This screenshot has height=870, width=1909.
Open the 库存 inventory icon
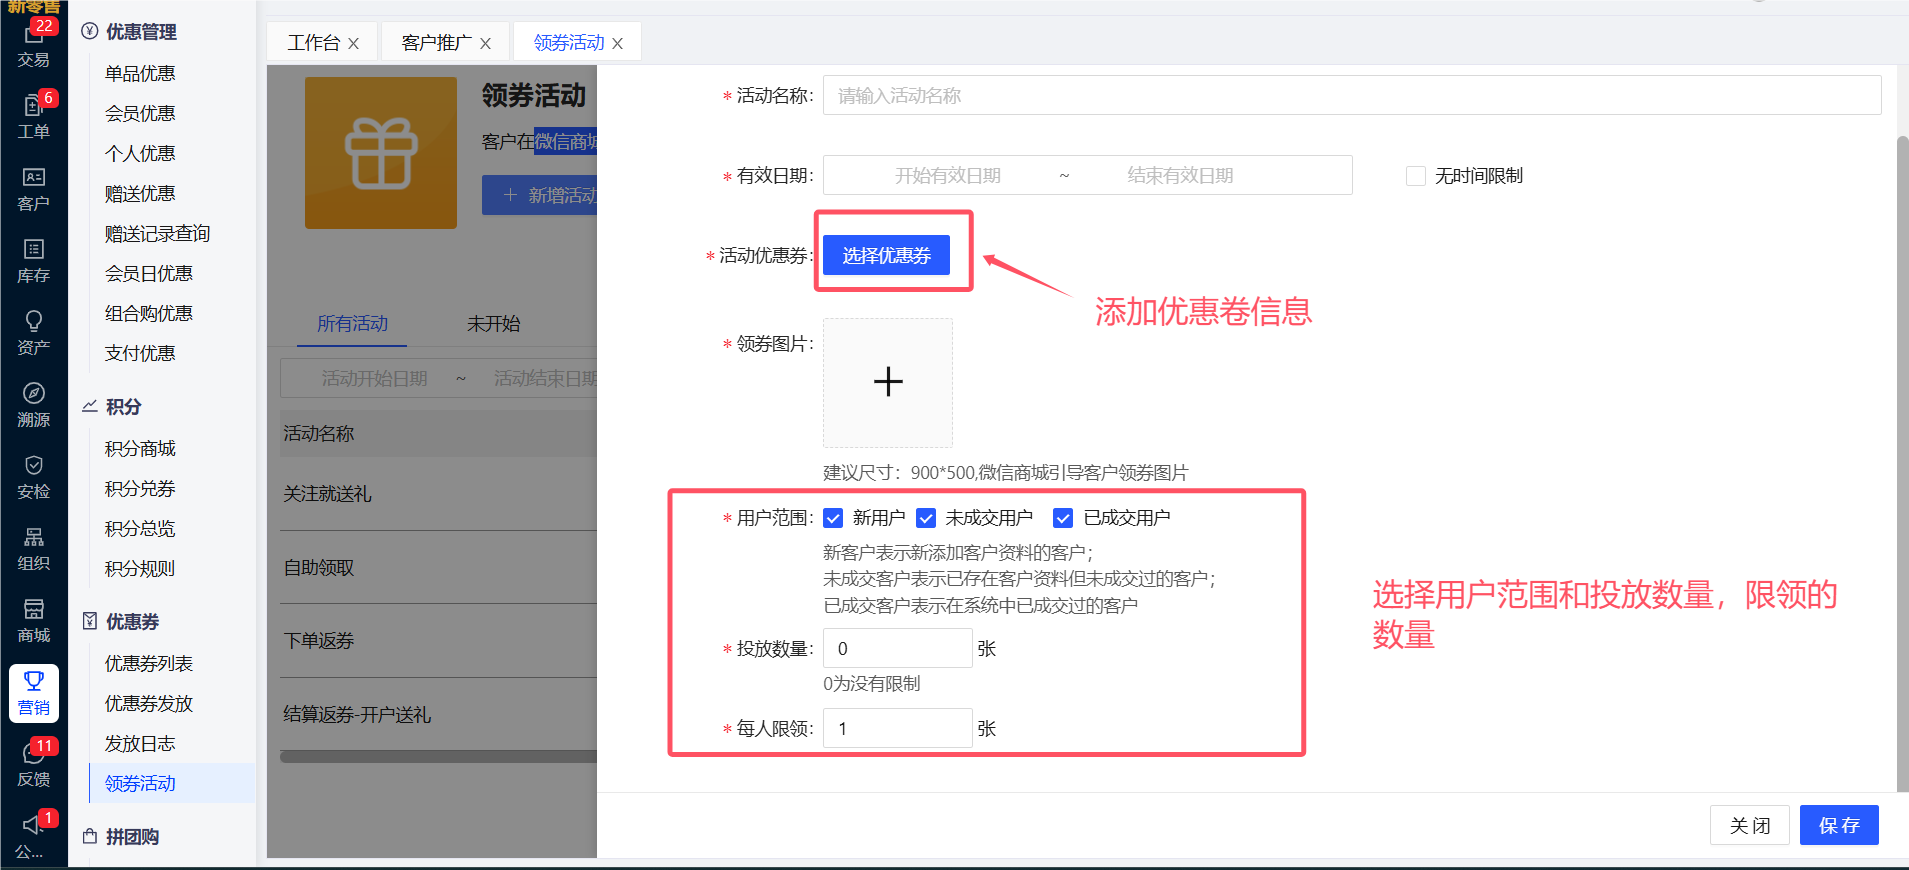[33, 260]
